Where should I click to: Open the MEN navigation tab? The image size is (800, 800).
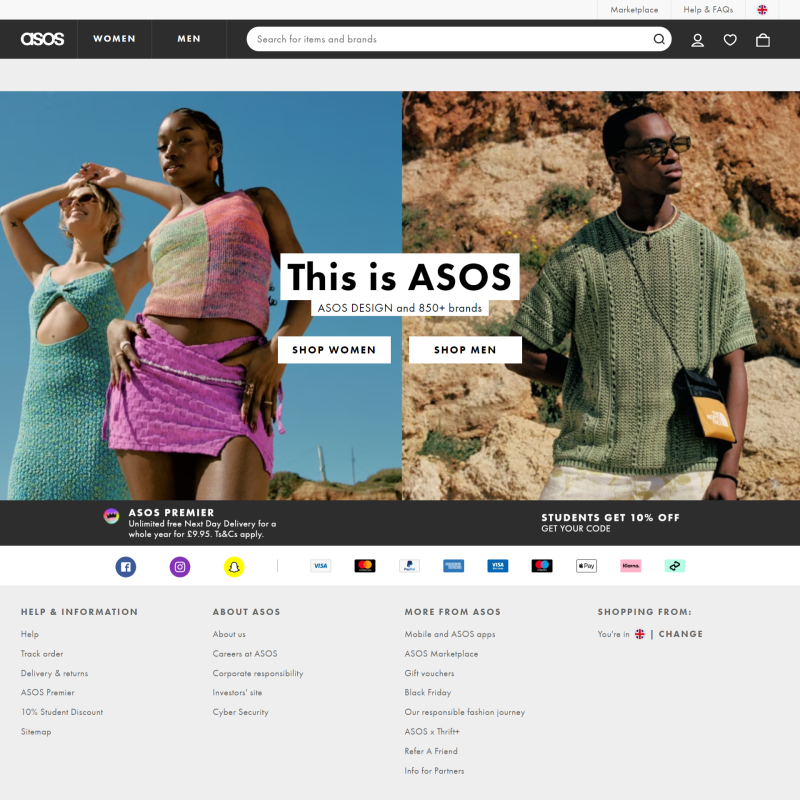pos(189,39)
